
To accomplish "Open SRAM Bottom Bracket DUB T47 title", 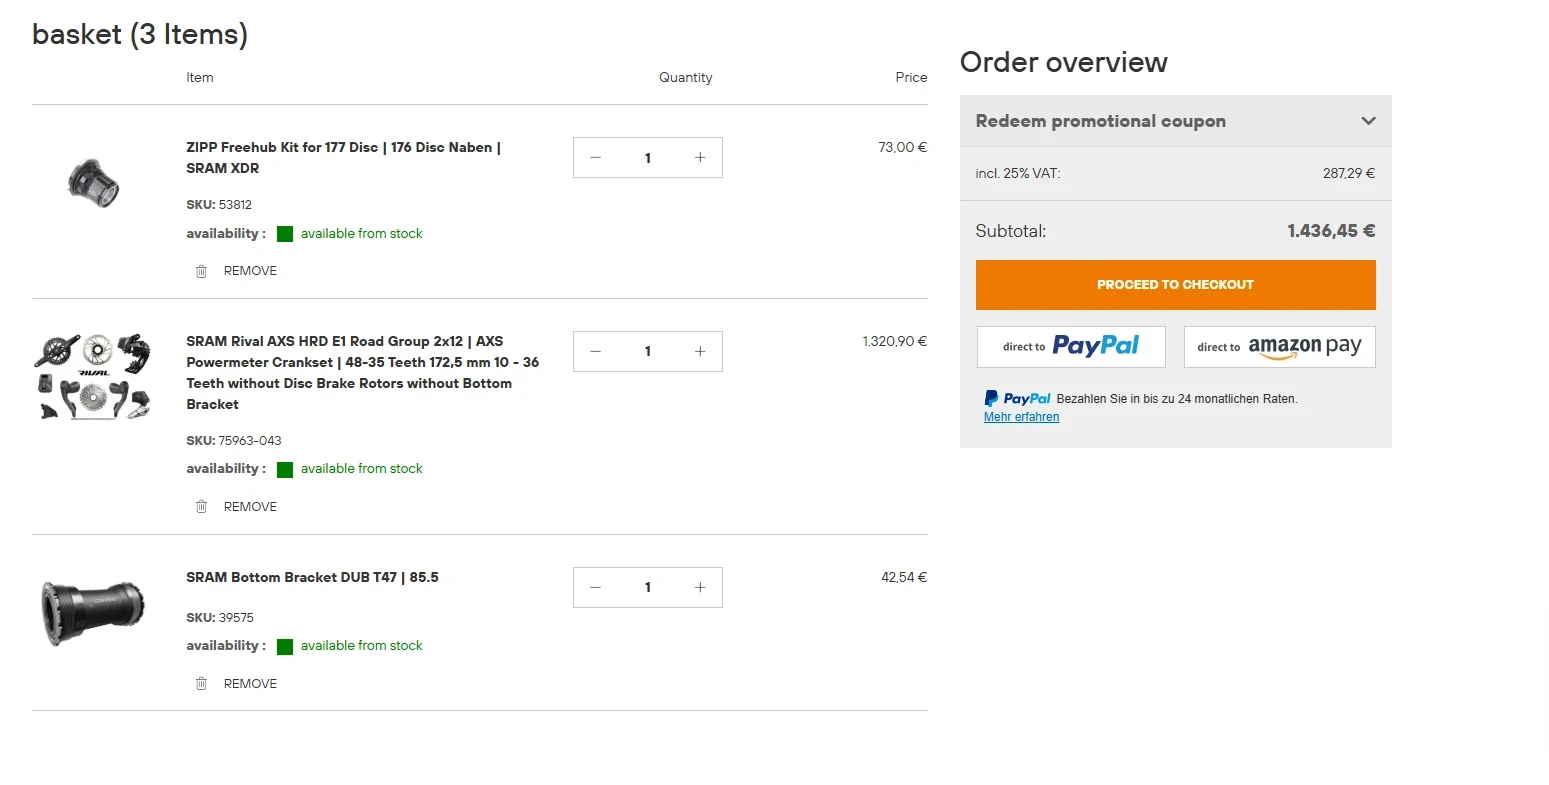I will tap(312, 577).
